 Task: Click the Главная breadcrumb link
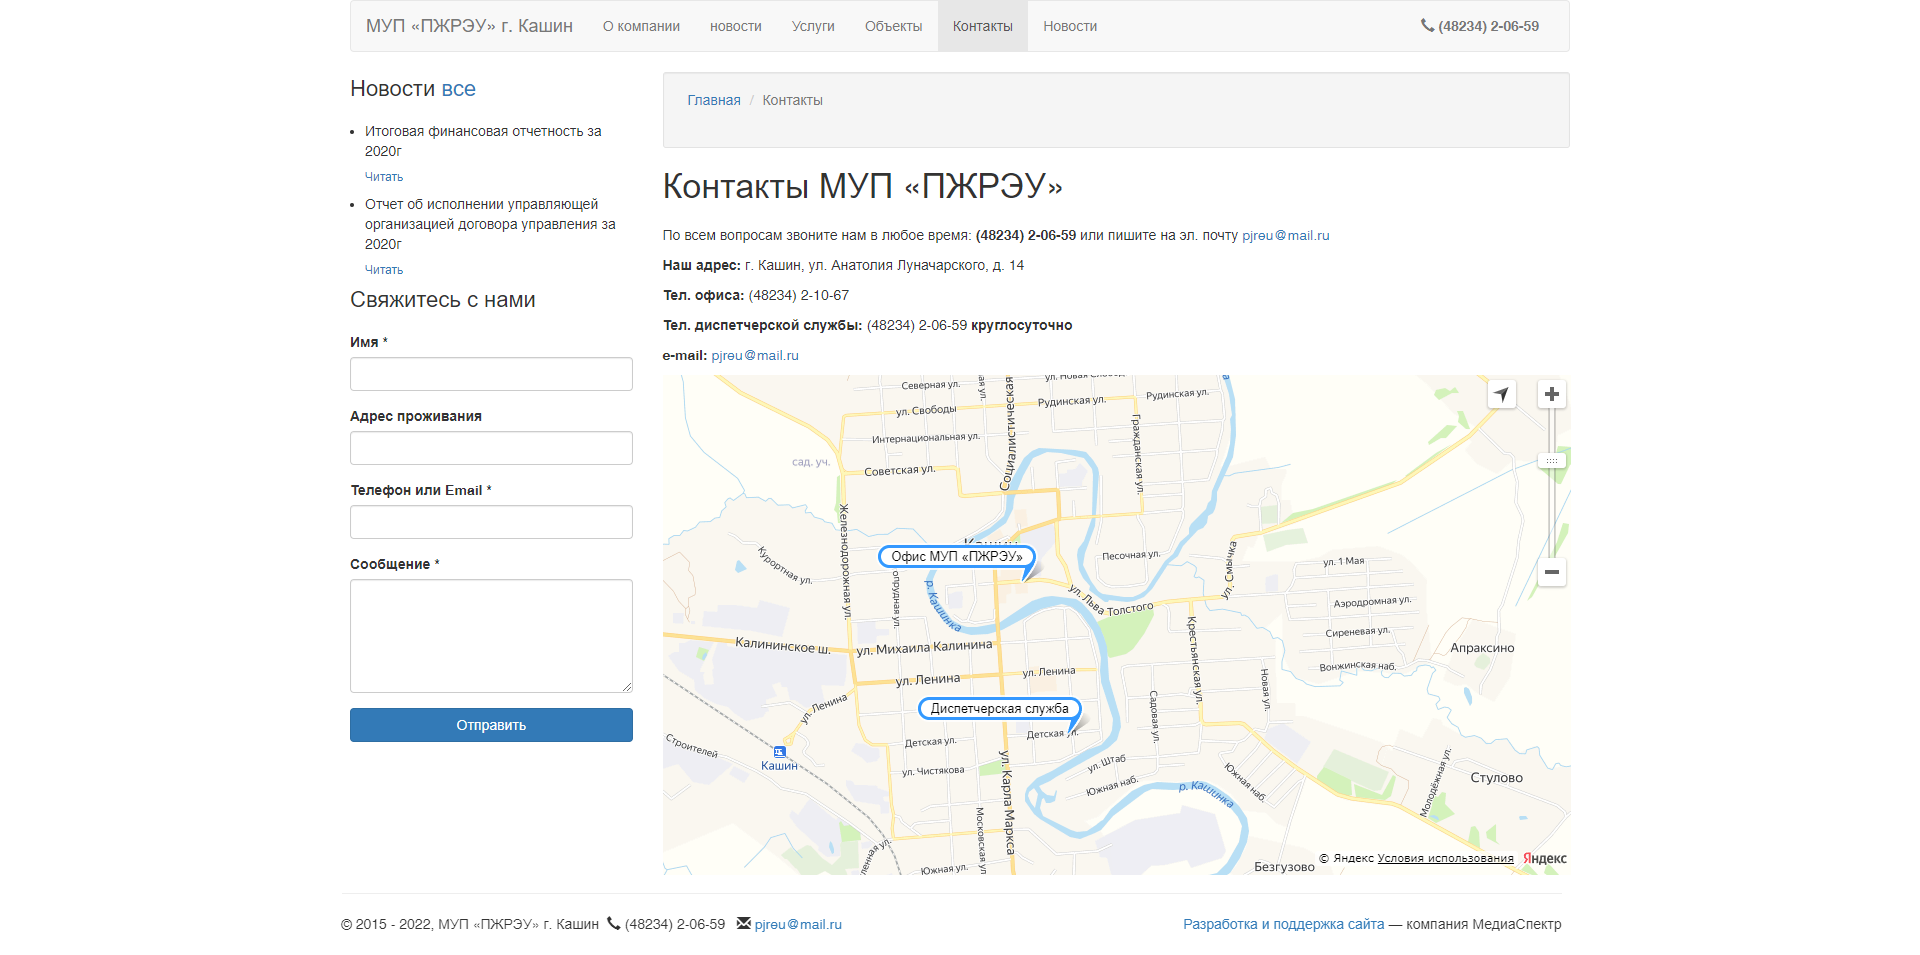[x=714, y=101]
